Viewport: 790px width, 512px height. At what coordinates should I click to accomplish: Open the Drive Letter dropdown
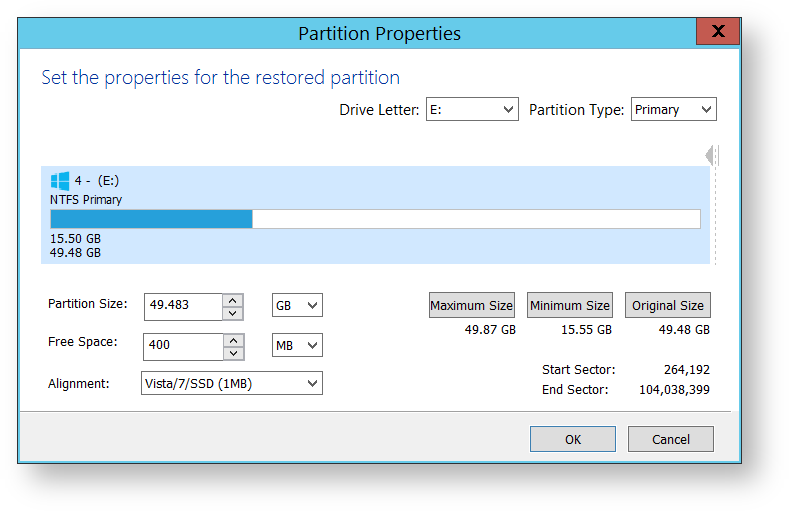[x=472, y=109]
